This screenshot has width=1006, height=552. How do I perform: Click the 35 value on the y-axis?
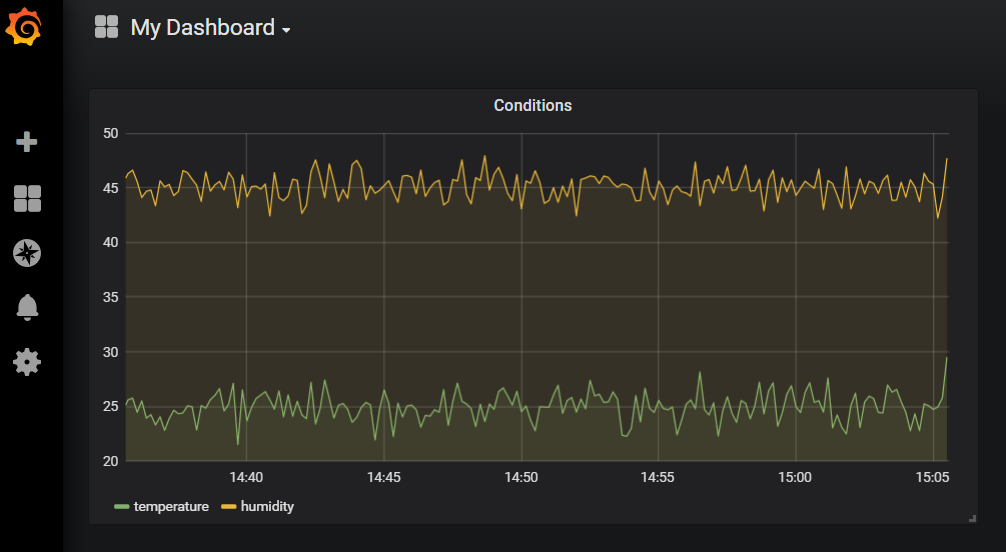(110, 297)
